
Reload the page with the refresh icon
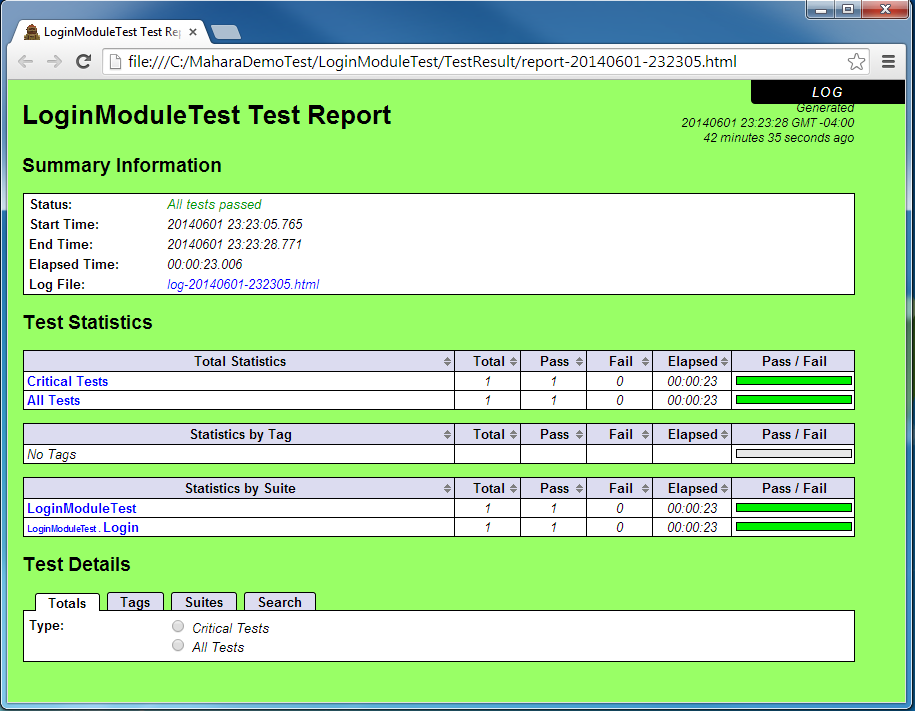[x=83, y=61]
